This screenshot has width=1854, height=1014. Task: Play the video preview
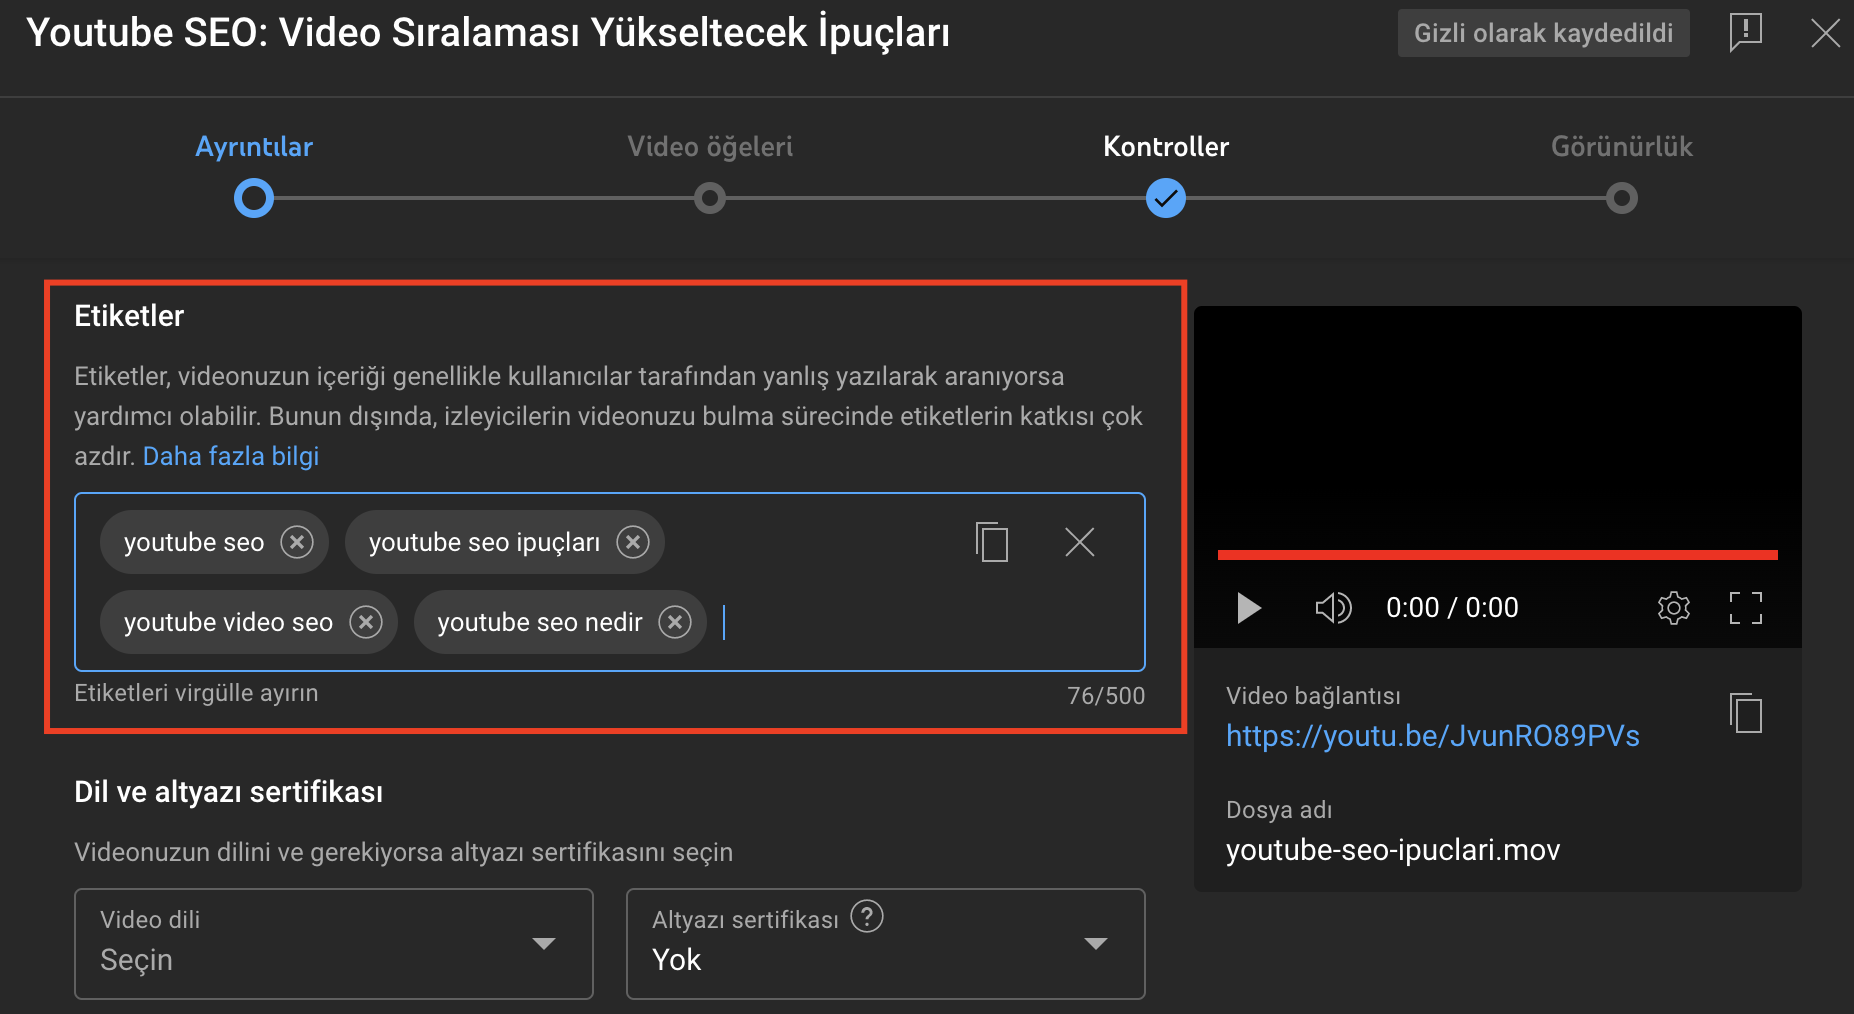(x=1248, y=607)
